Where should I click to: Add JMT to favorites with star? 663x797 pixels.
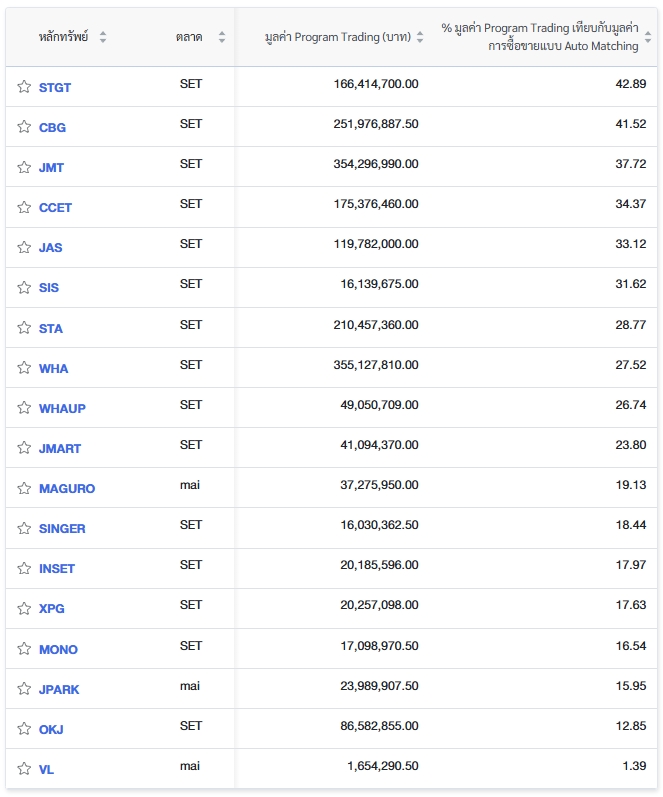pos(24,167)
